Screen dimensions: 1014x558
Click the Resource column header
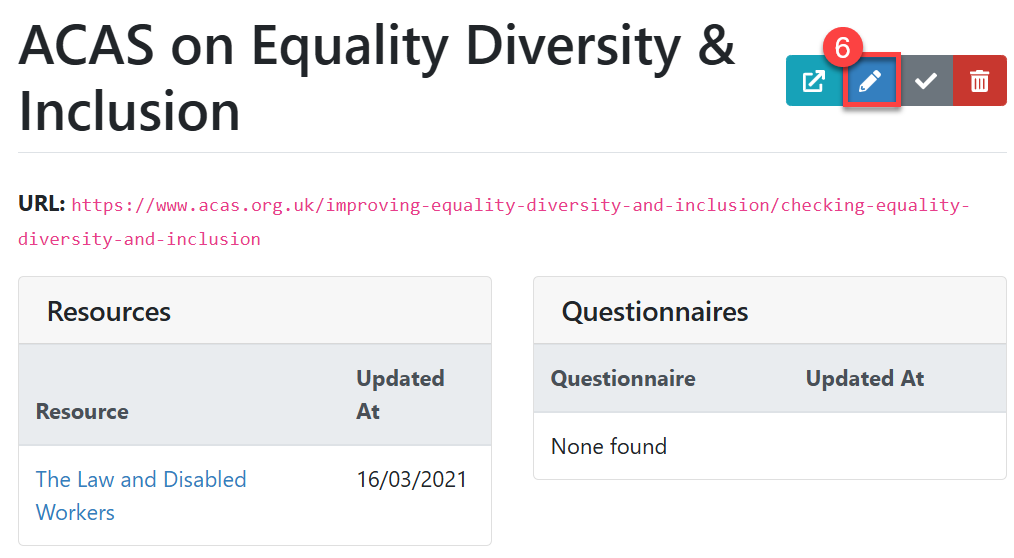[82, 411]
